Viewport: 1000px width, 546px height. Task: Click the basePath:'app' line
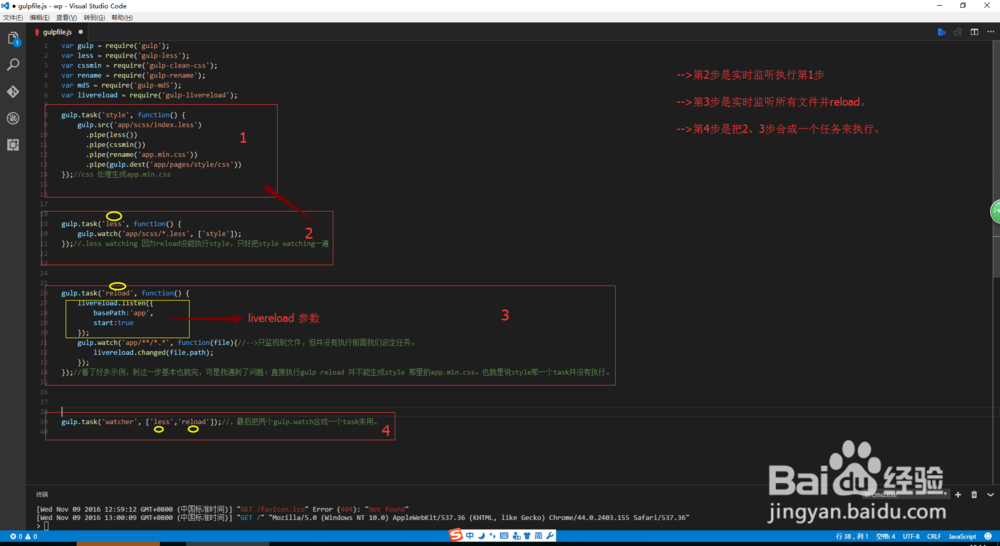124,313
